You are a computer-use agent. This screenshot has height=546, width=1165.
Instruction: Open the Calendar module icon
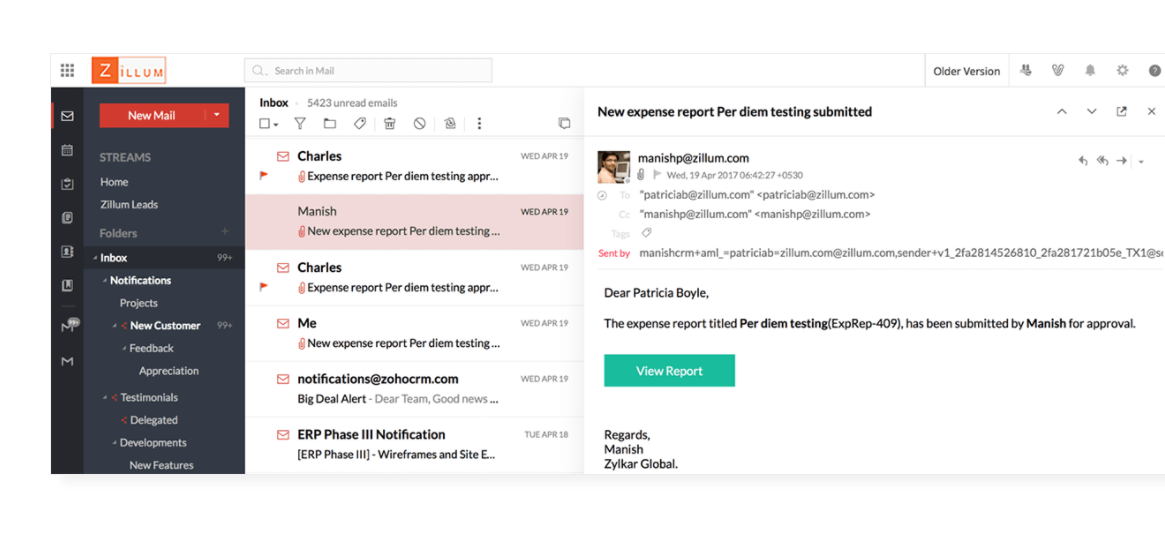tap(68, 150)
